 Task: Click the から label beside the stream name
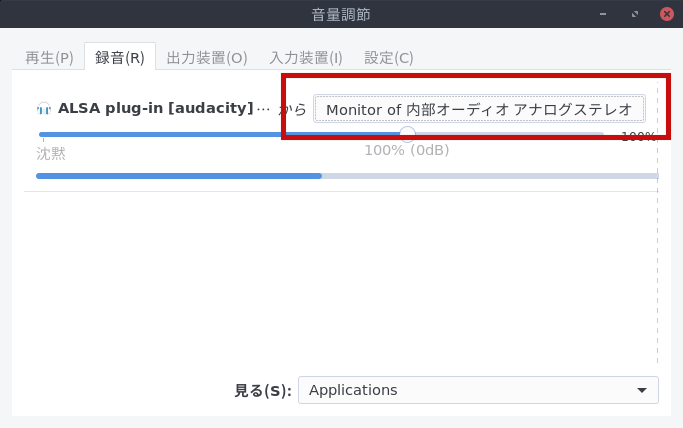pyautogui.click(x=292, y=108)
